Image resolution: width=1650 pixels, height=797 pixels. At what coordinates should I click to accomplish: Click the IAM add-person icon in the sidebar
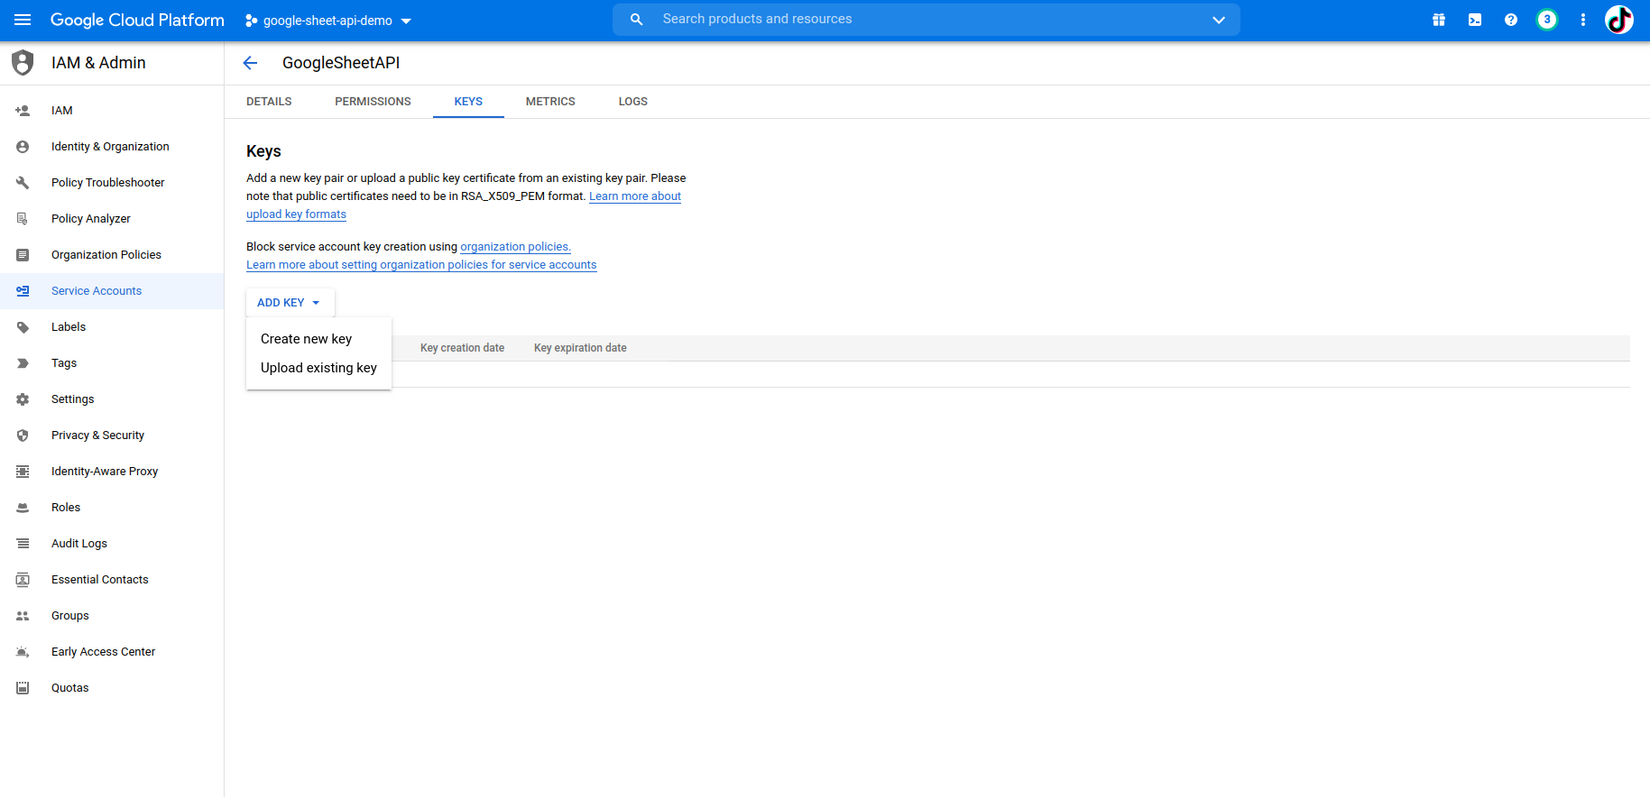pyautogui.click(x=22, y=111)
